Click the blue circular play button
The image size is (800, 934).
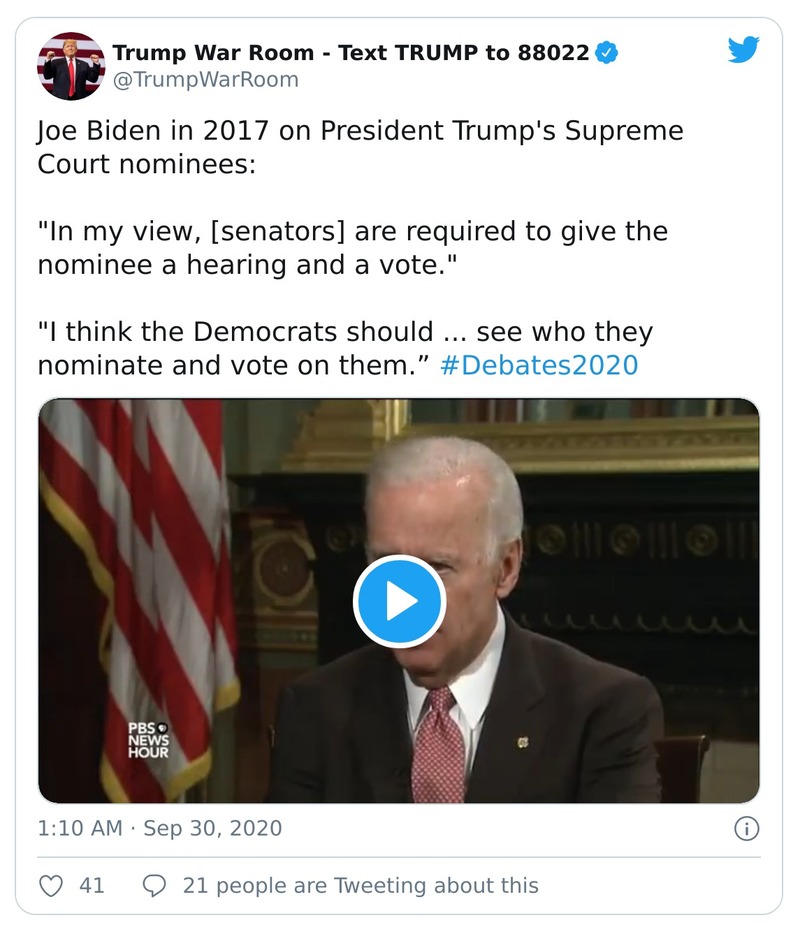click(400, 600)
